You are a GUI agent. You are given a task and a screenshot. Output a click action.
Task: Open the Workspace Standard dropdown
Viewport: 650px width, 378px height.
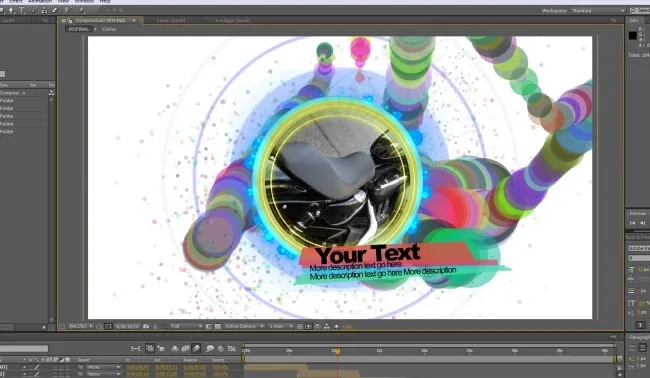pyautogui.click(x=597, y=11)
